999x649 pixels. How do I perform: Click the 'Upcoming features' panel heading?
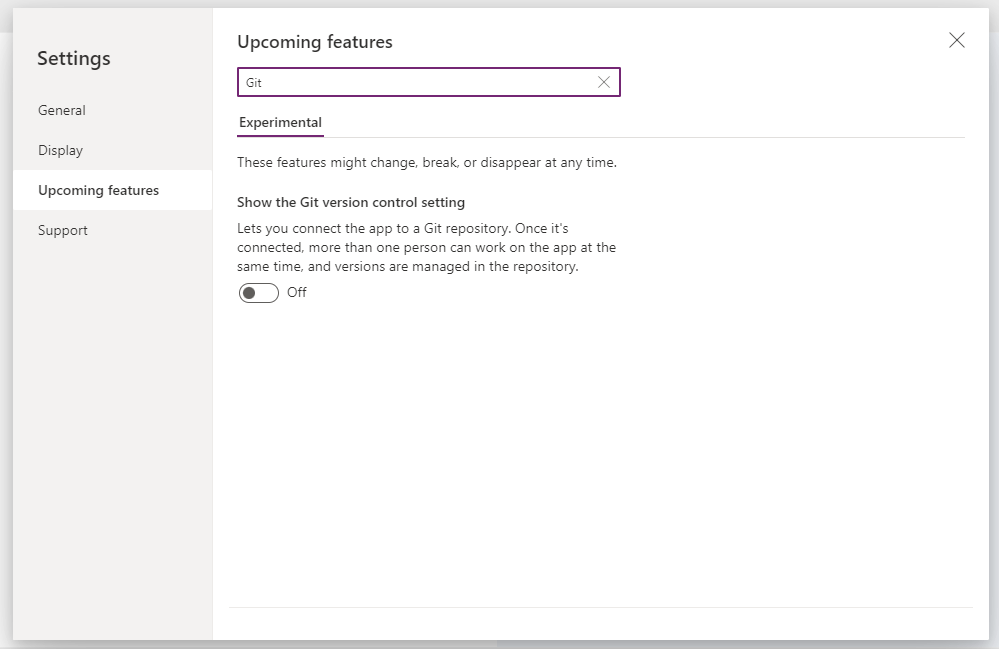coord(315,42)
